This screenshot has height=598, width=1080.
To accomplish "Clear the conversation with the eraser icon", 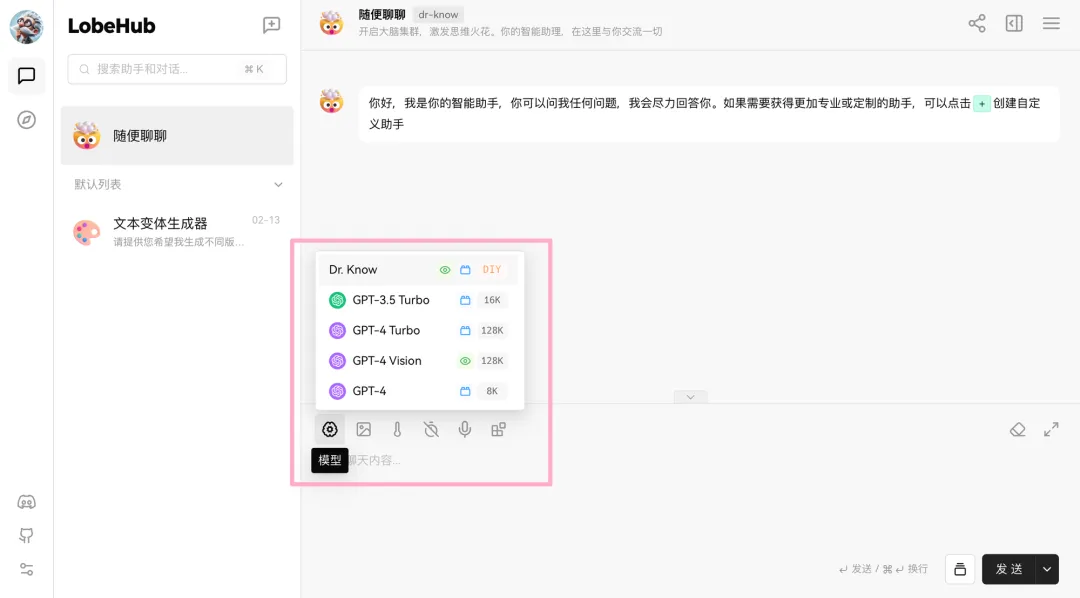I will [x=1017, y=429].
